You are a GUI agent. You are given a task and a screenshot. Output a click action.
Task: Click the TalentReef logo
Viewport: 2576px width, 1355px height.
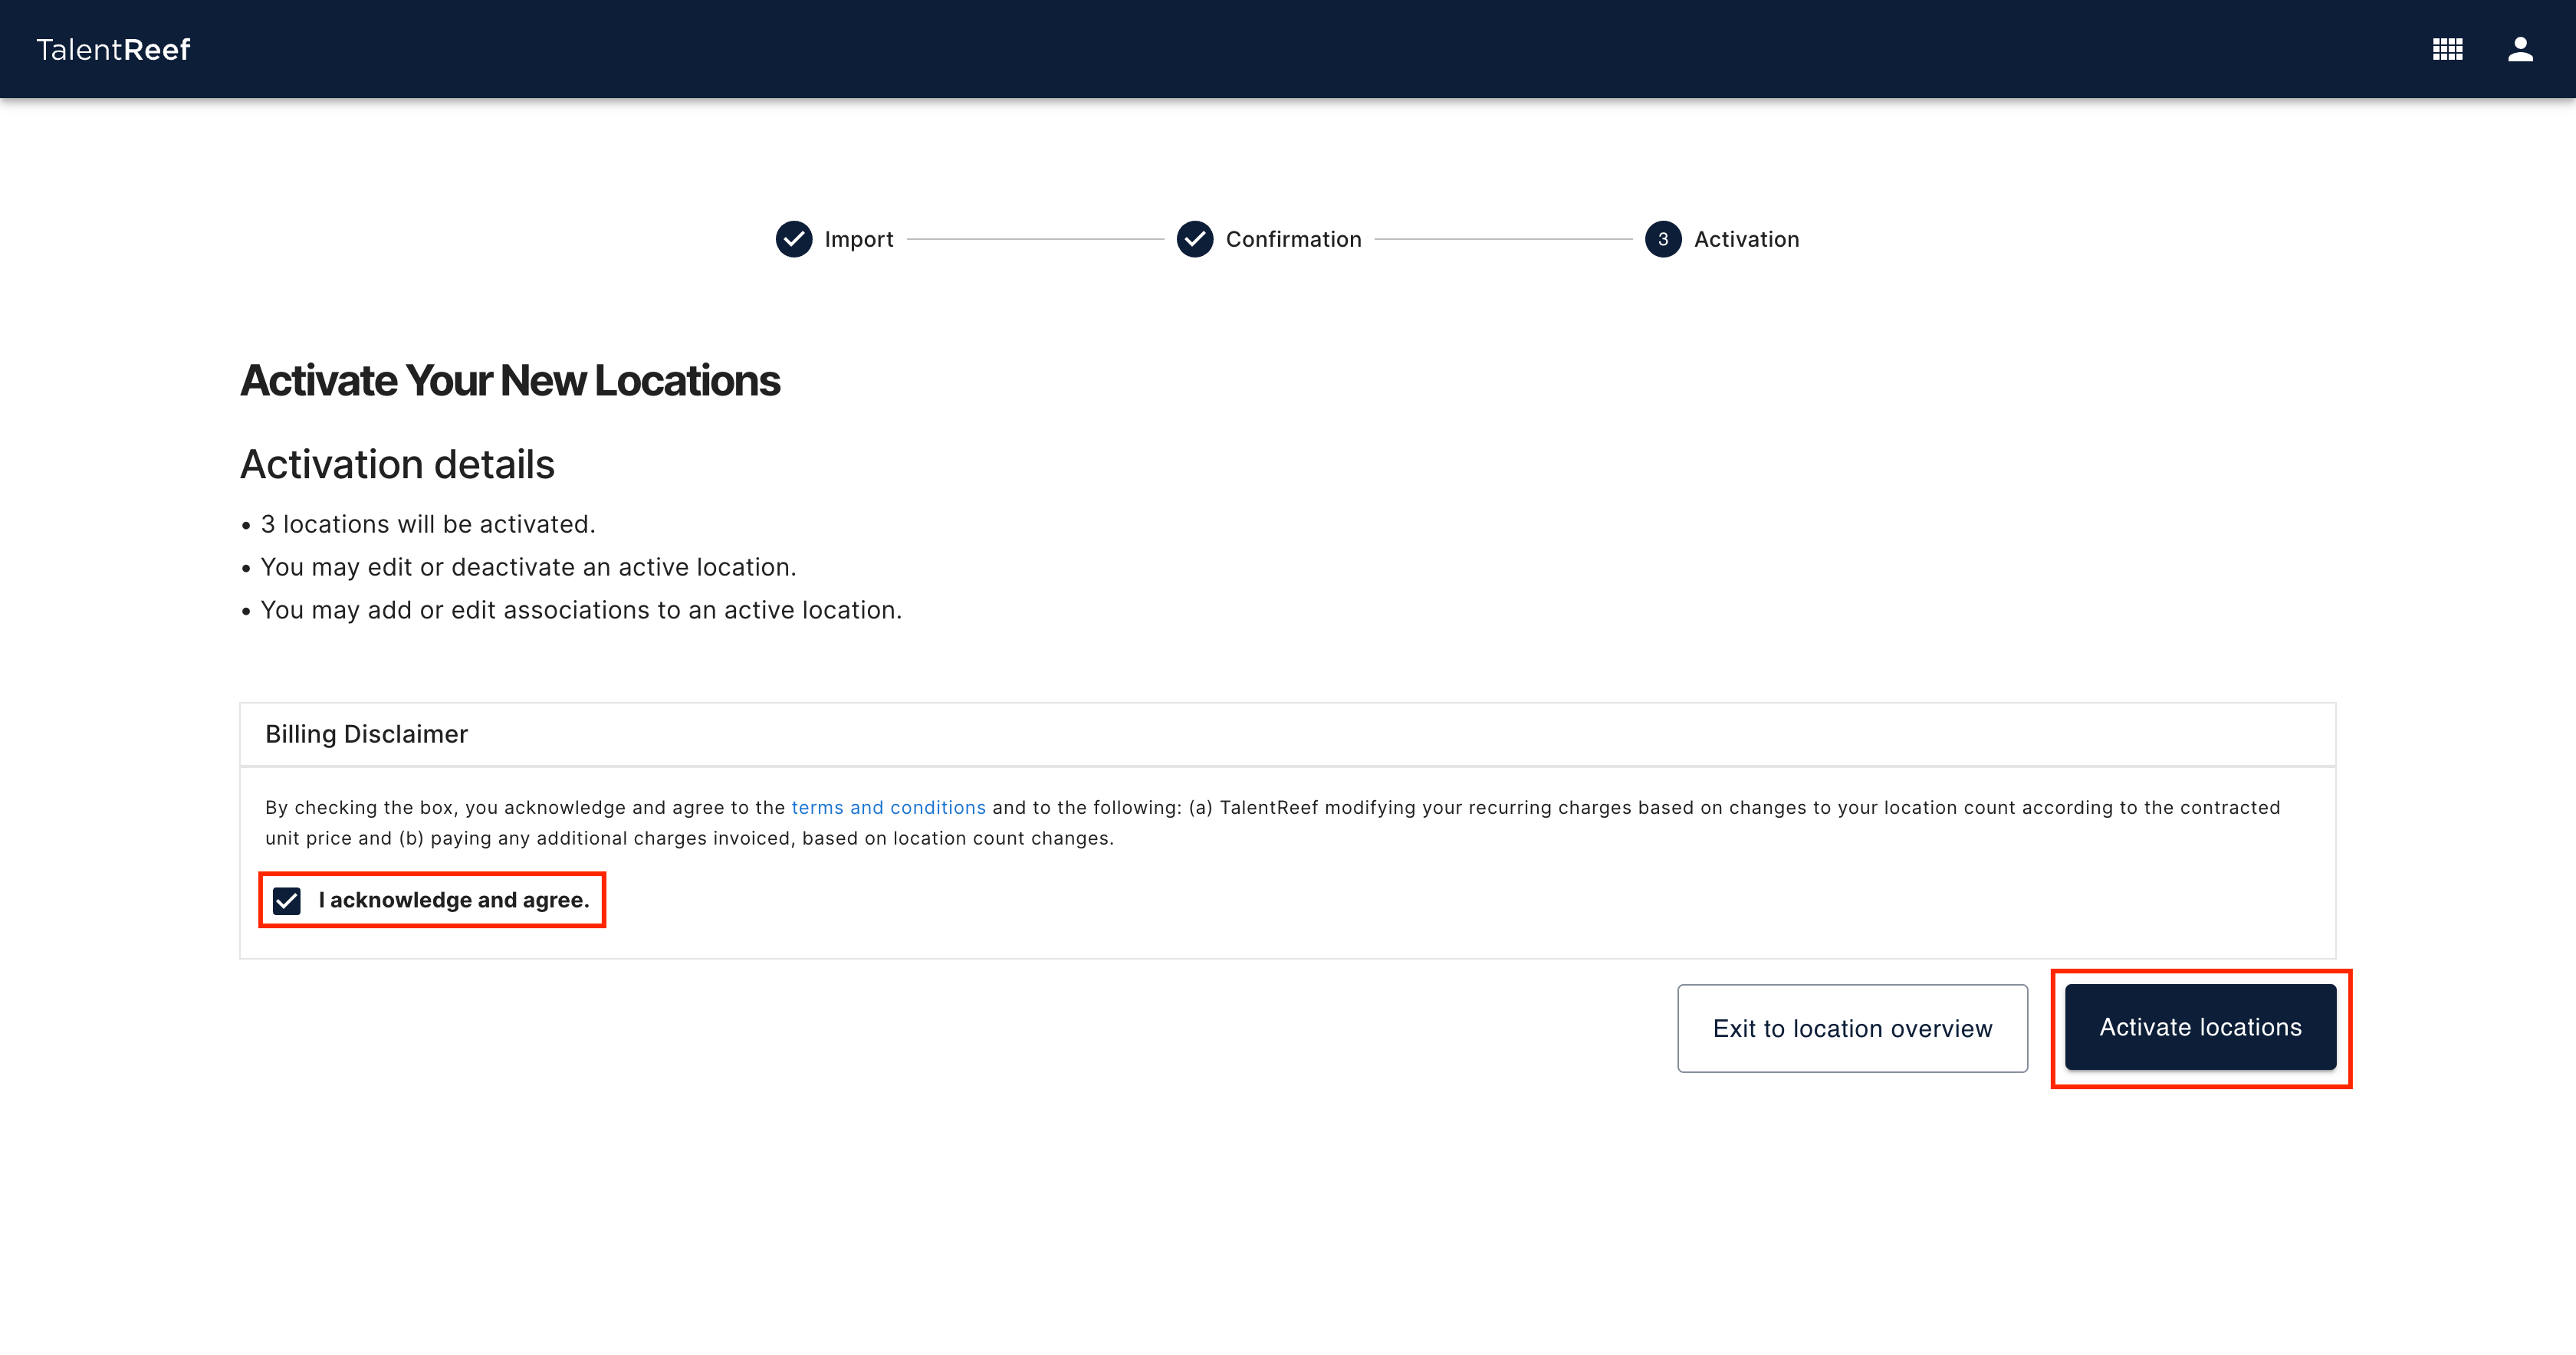tap(113, 49)
